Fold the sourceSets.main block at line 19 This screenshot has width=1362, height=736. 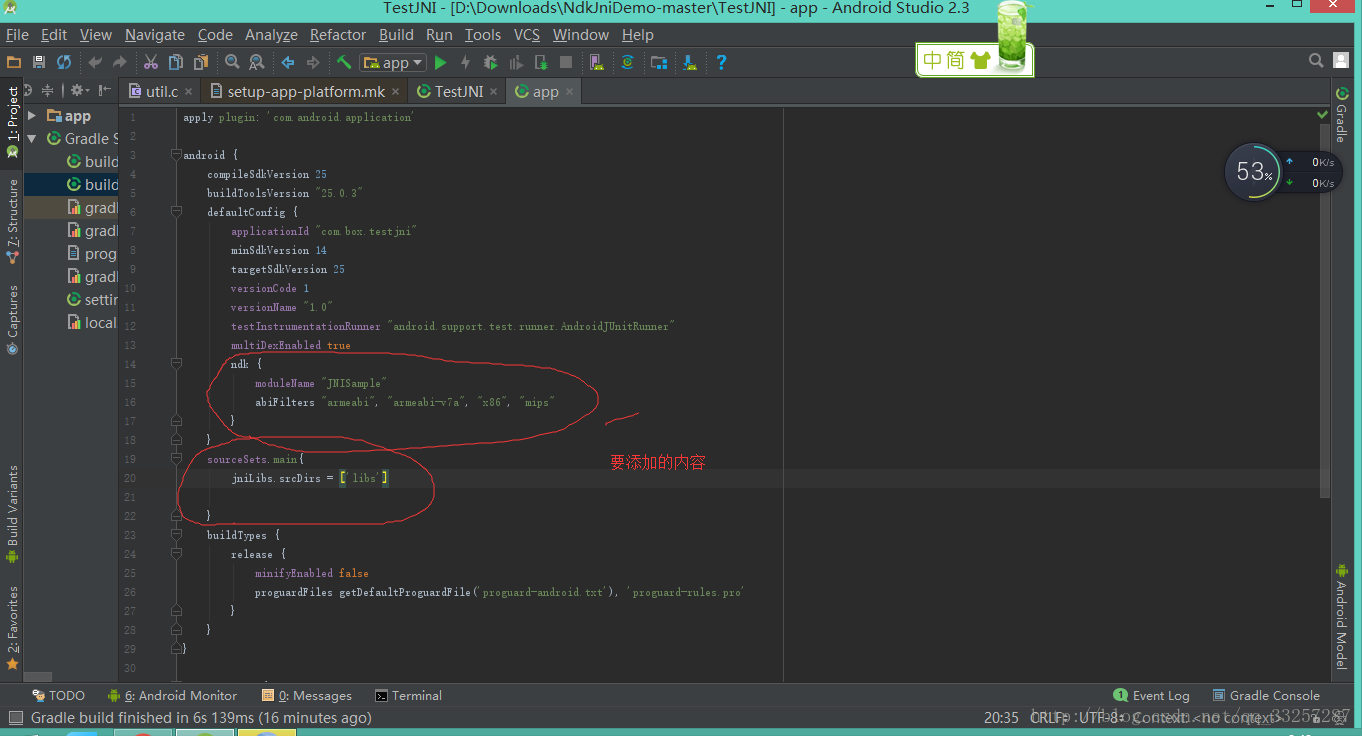176,459
